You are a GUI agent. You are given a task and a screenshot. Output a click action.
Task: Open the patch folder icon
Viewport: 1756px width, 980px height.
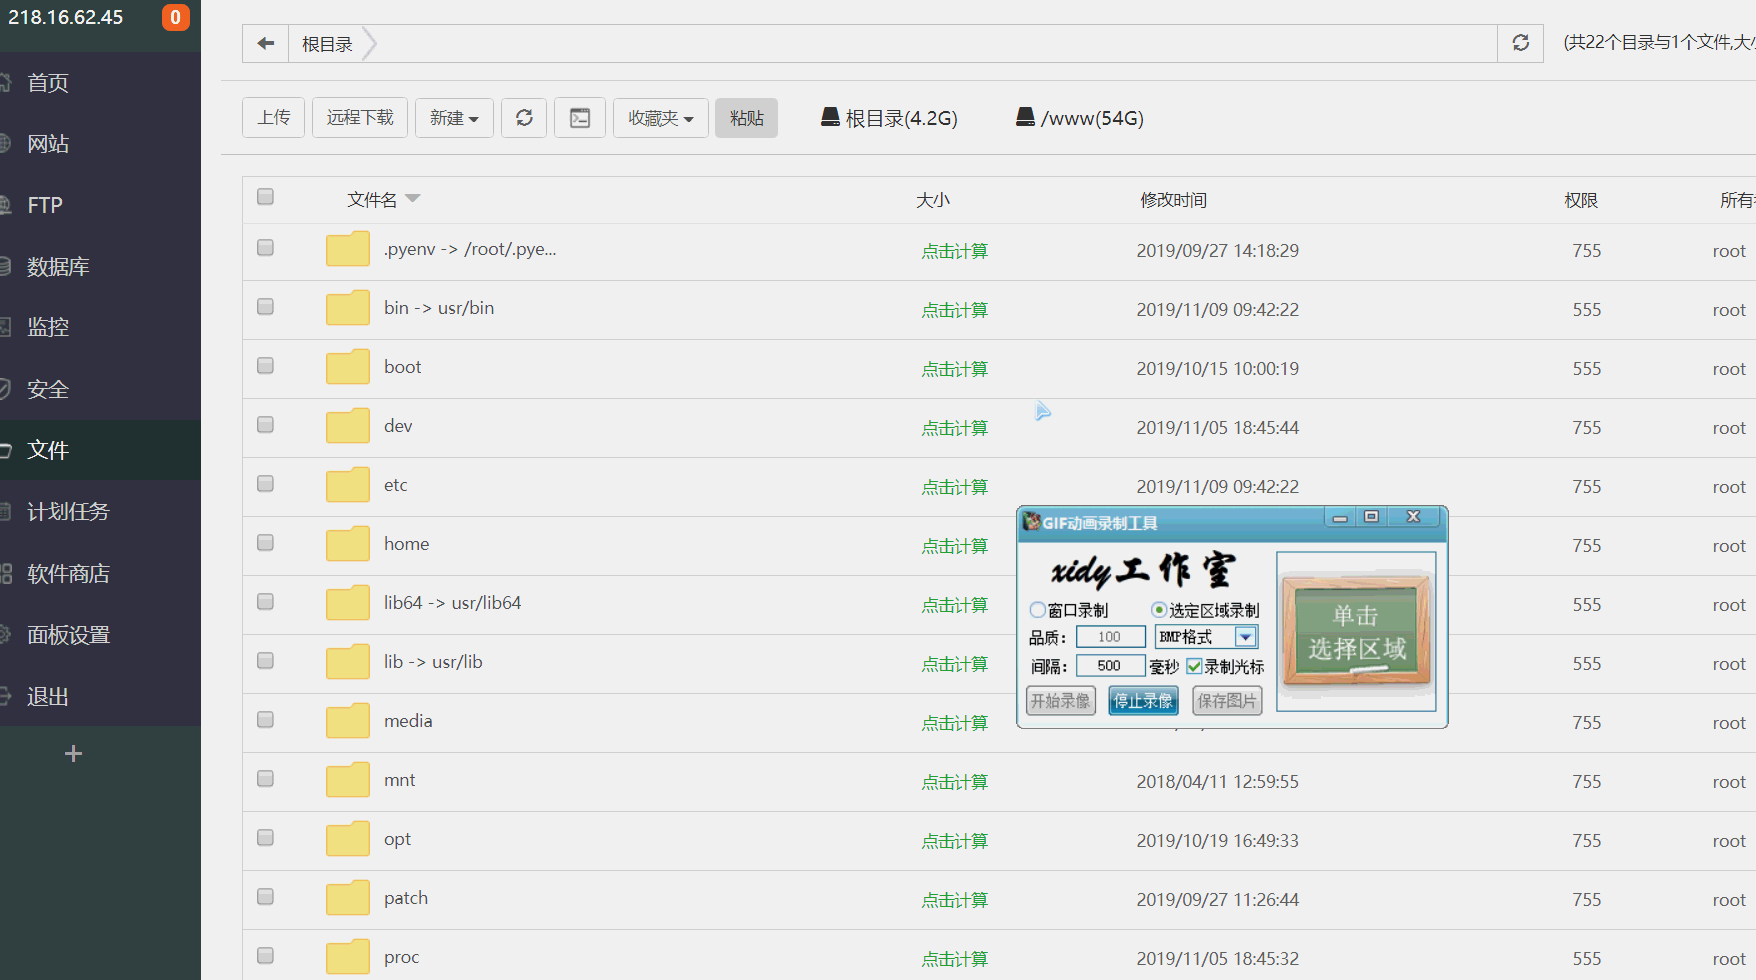348,898
